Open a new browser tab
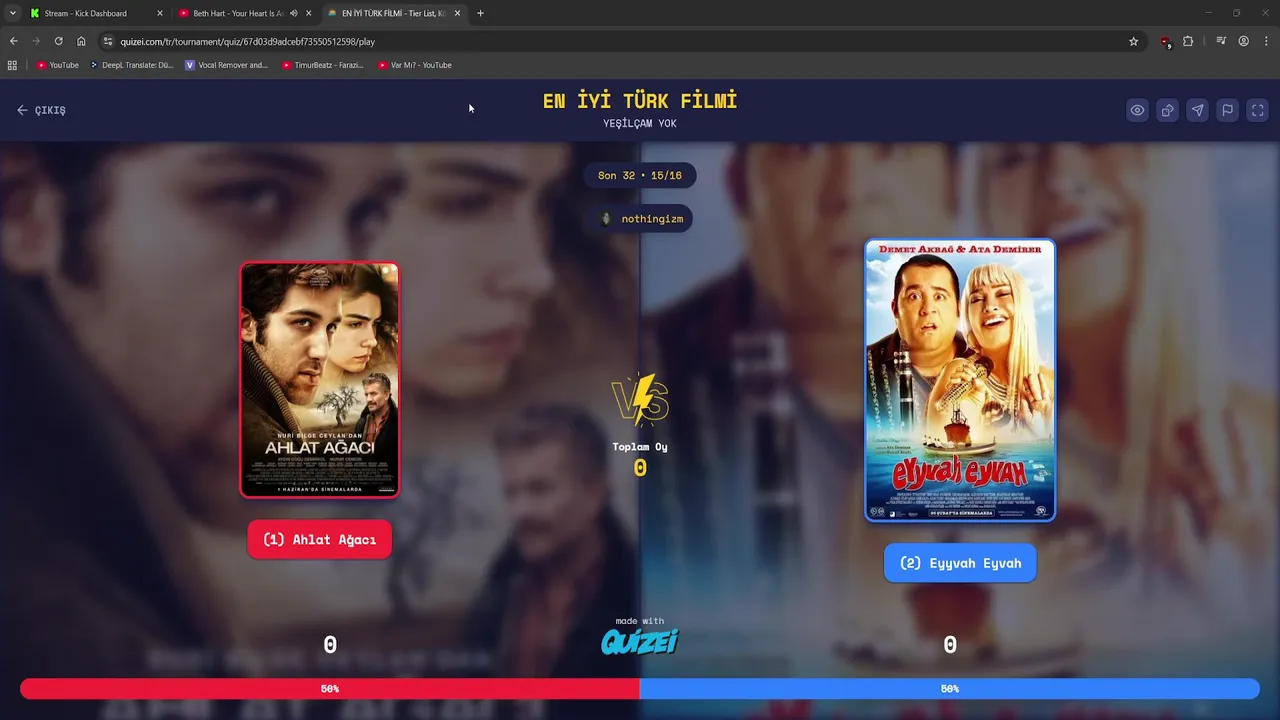Image resolution: width=1280 pixels, height=720 pixels. click(480, 13)
